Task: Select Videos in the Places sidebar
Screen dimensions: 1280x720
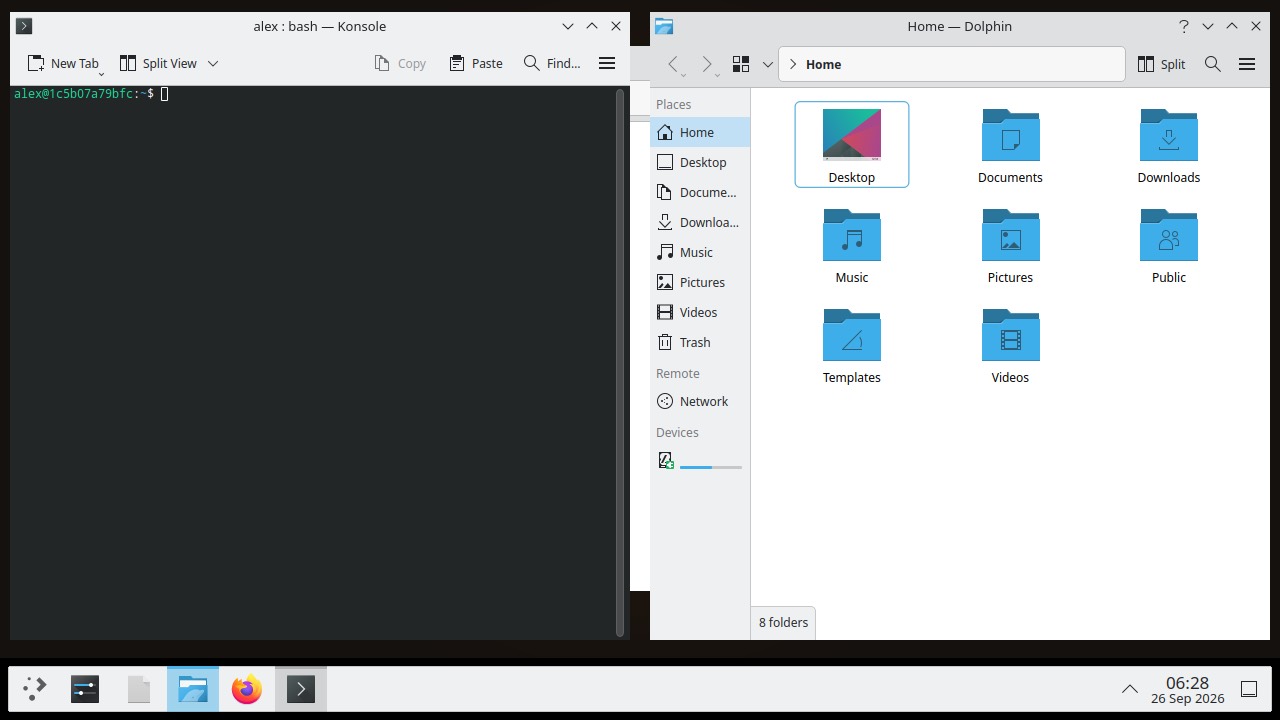Action: tap(700, 312)
